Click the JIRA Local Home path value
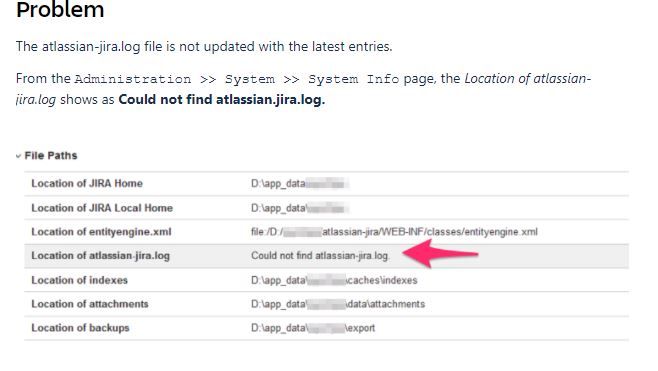658x371 pixels. tap(300, 208)
